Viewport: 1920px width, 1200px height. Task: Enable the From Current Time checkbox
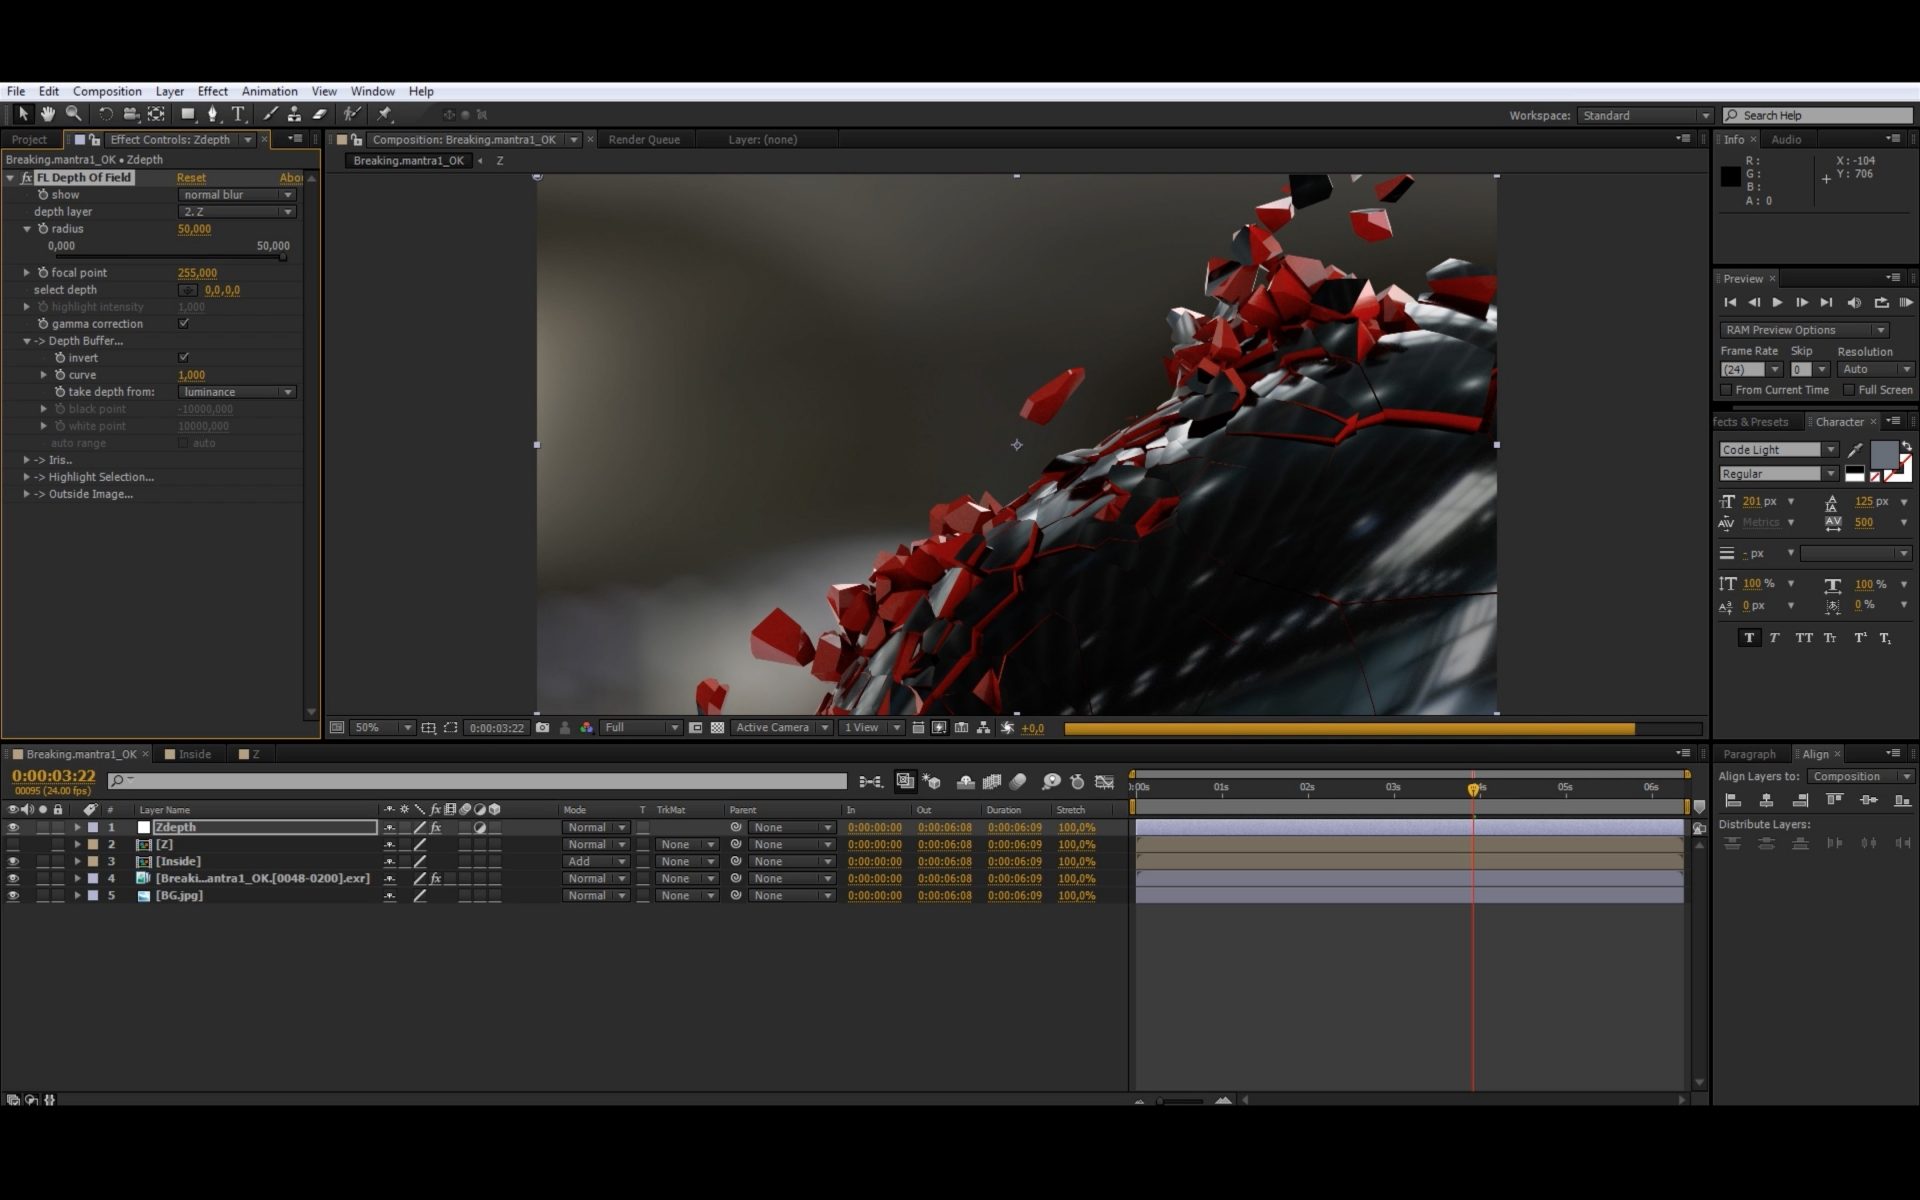1726,390
